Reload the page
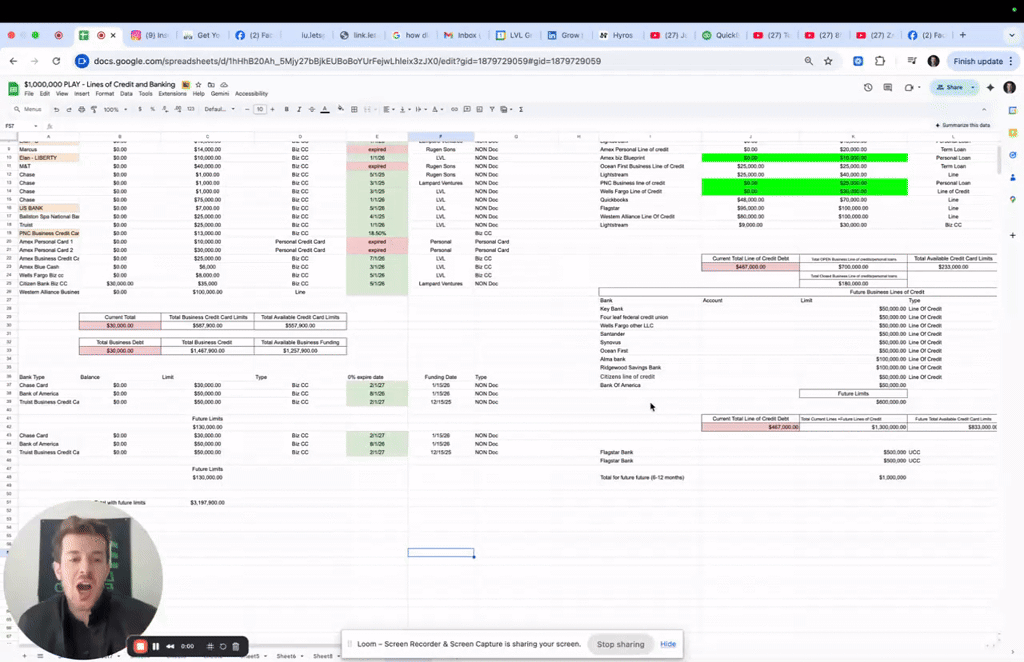This screenshot has width=1024, height=662. 56,61
